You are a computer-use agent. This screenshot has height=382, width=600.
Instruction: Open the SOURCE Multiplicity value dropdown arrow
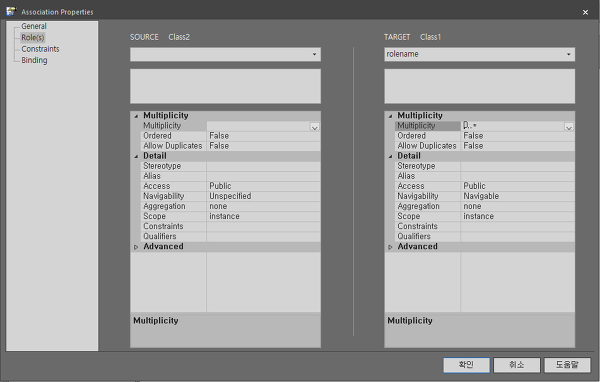pyautogui.click(x=315, y=127)
